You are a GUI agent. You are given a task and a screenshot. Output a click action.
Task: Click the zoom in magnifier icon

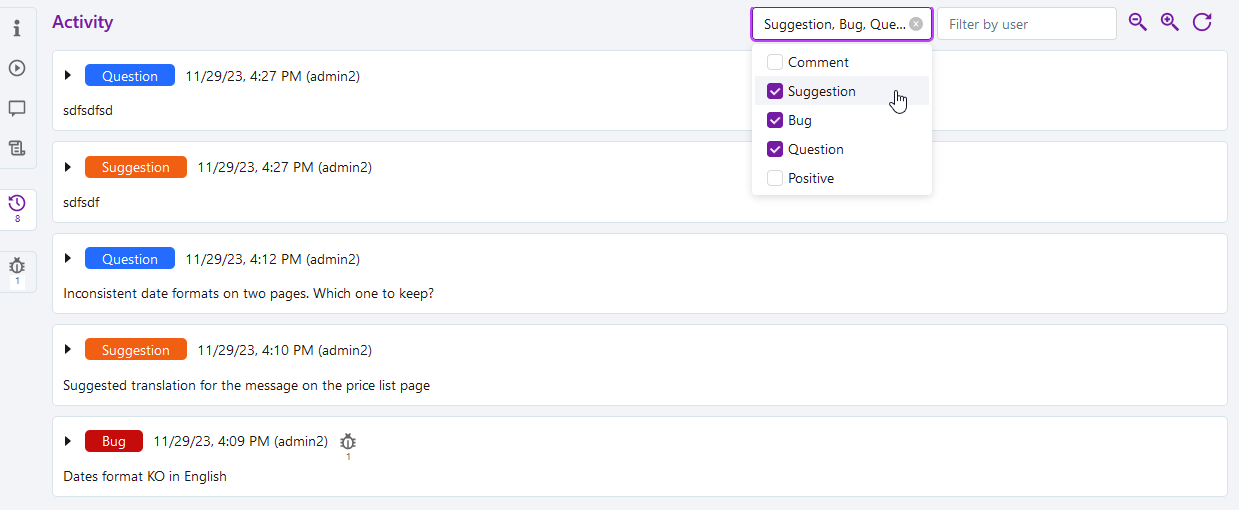[1169, 22]
